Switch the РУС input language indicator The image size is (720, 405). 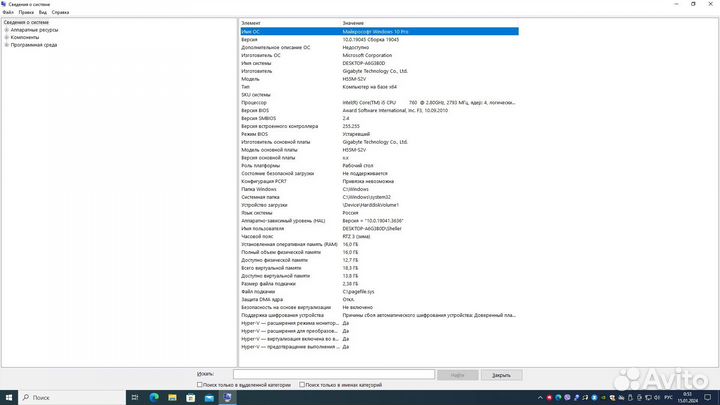tap(668, 398)
